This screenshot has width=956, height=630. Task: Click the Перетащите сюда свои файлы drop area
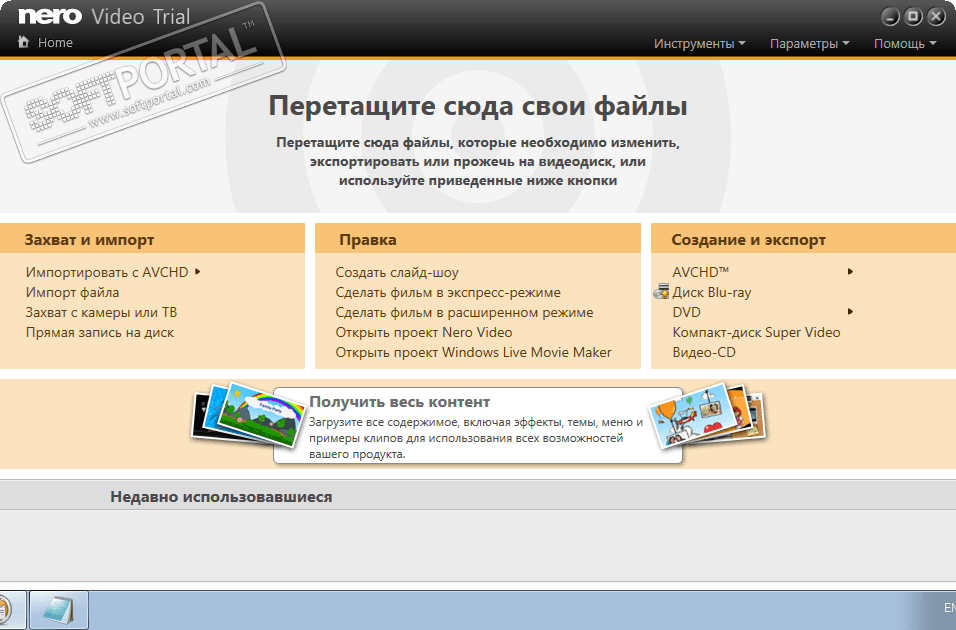pos(478,137)
